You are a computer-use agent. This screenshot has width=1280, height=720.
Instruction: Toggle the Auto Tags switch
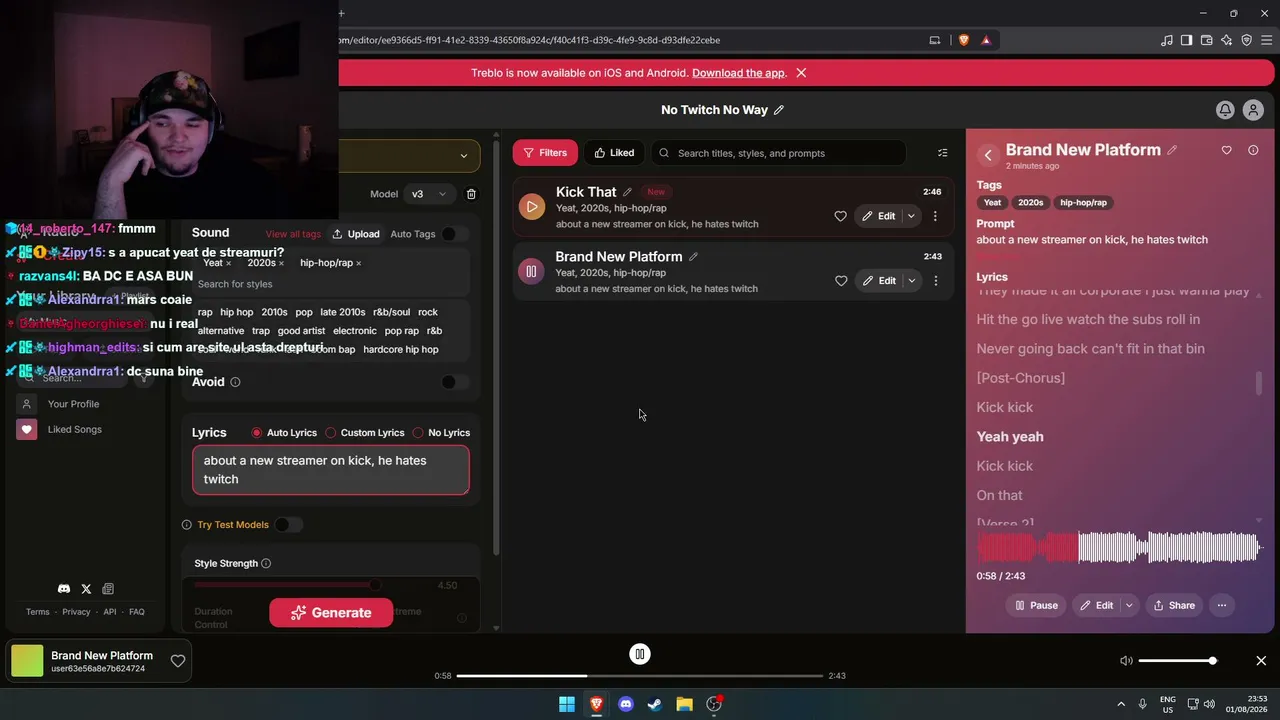pyautogui.click(x=454, y=234)
